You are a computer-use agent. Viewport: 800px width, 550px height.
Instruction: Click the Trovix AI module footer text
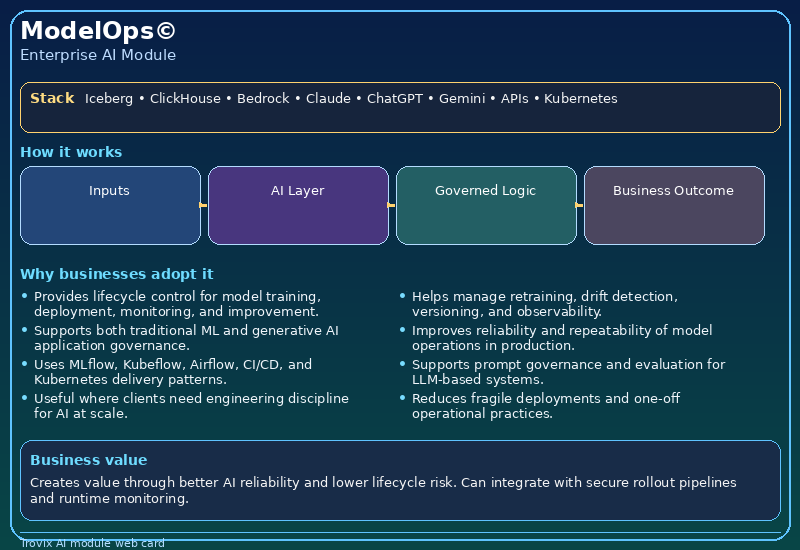(92, 544)
